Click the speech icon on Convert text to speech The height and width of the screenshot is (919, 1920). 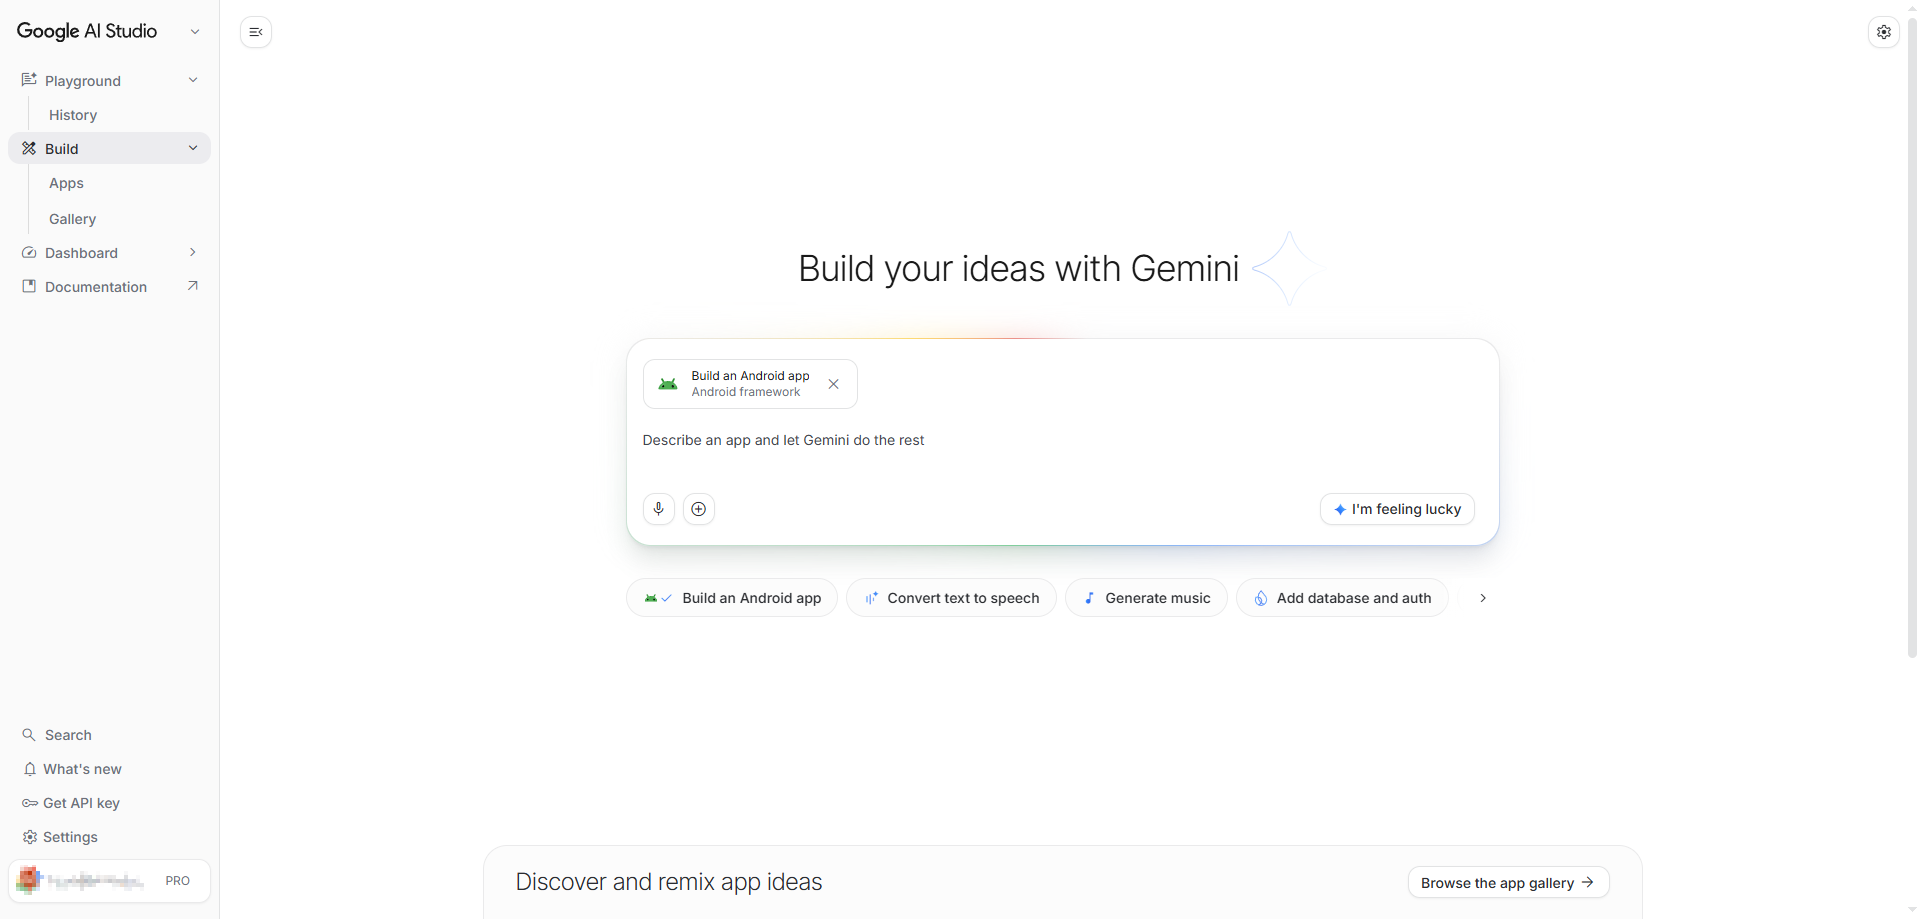[x=871, y=598]
